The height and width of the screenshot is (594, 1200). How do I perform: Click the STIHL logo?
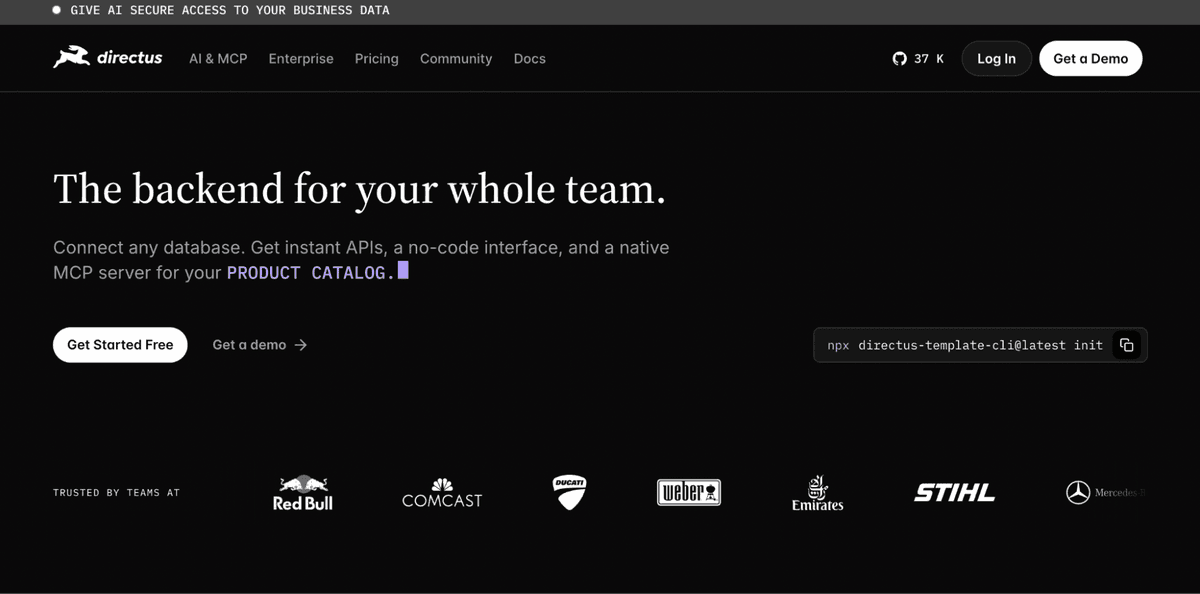955,493
